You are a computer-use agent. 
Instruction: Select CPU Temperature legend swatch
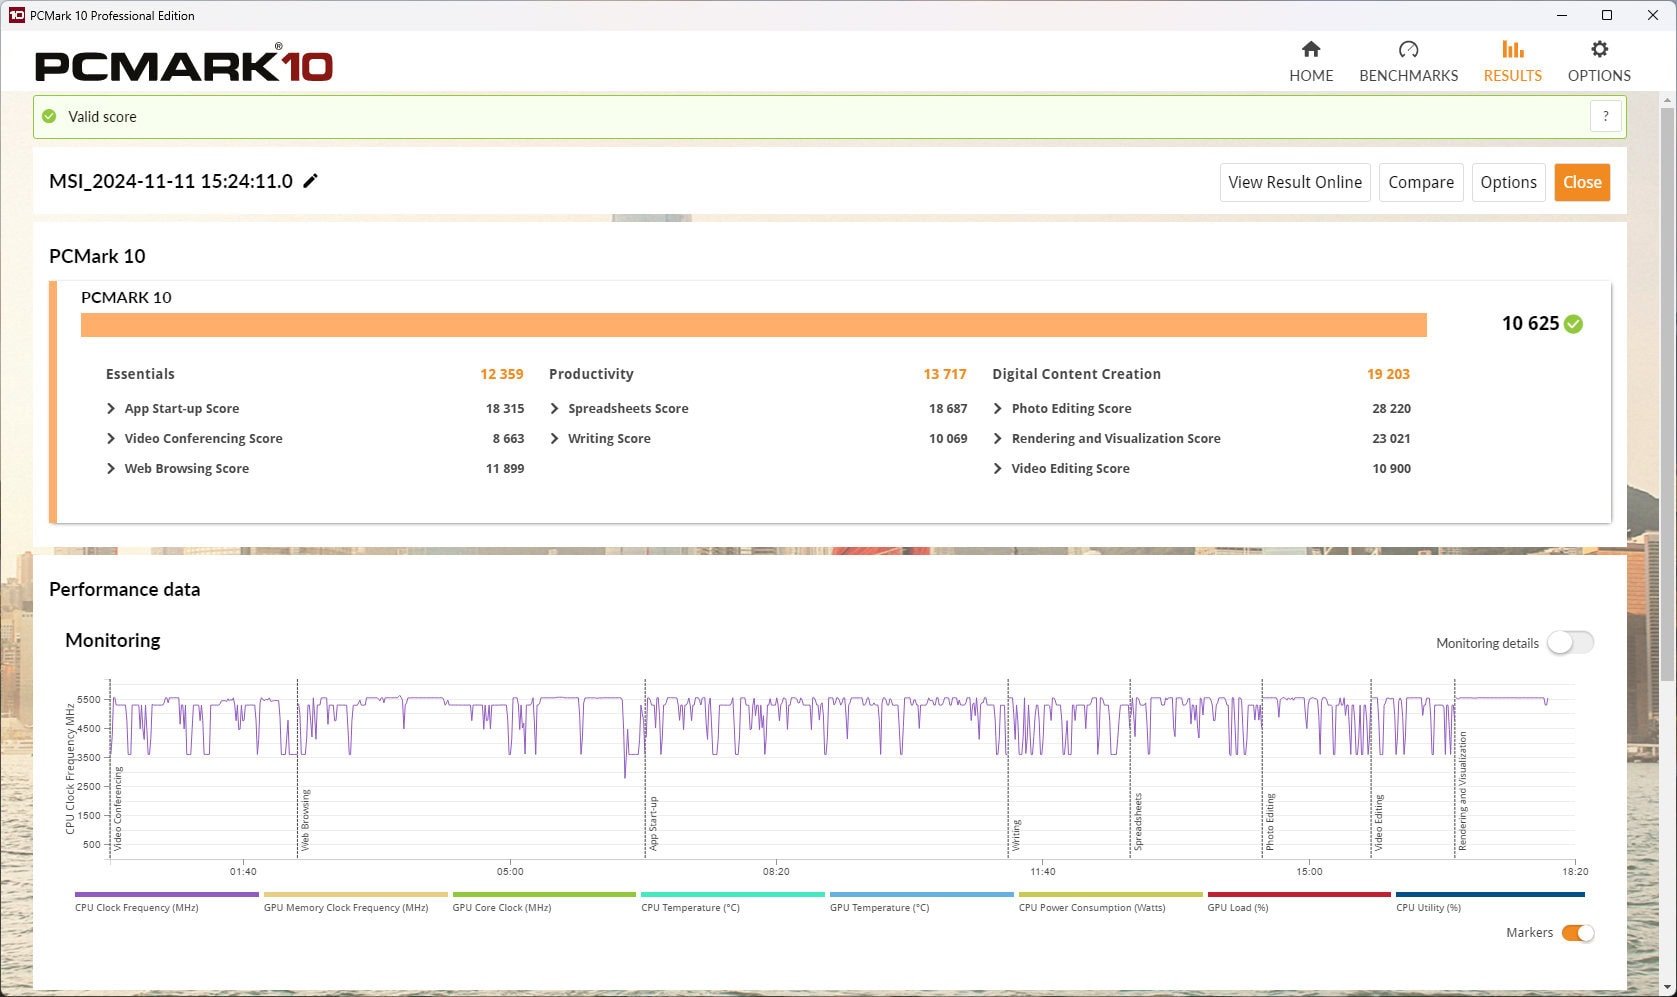point(732,894)
